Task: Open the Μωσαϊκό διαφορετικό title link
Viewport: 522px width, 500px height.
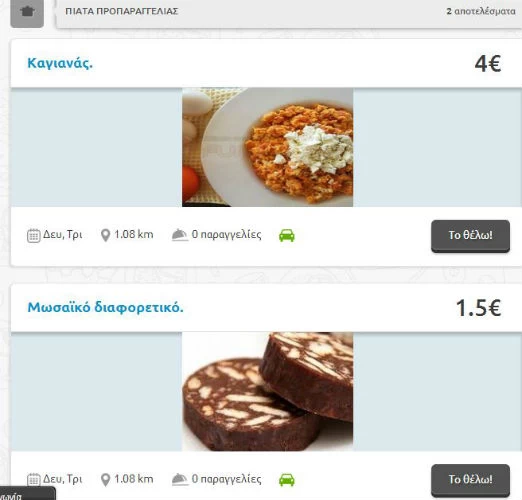Action: 105,307
